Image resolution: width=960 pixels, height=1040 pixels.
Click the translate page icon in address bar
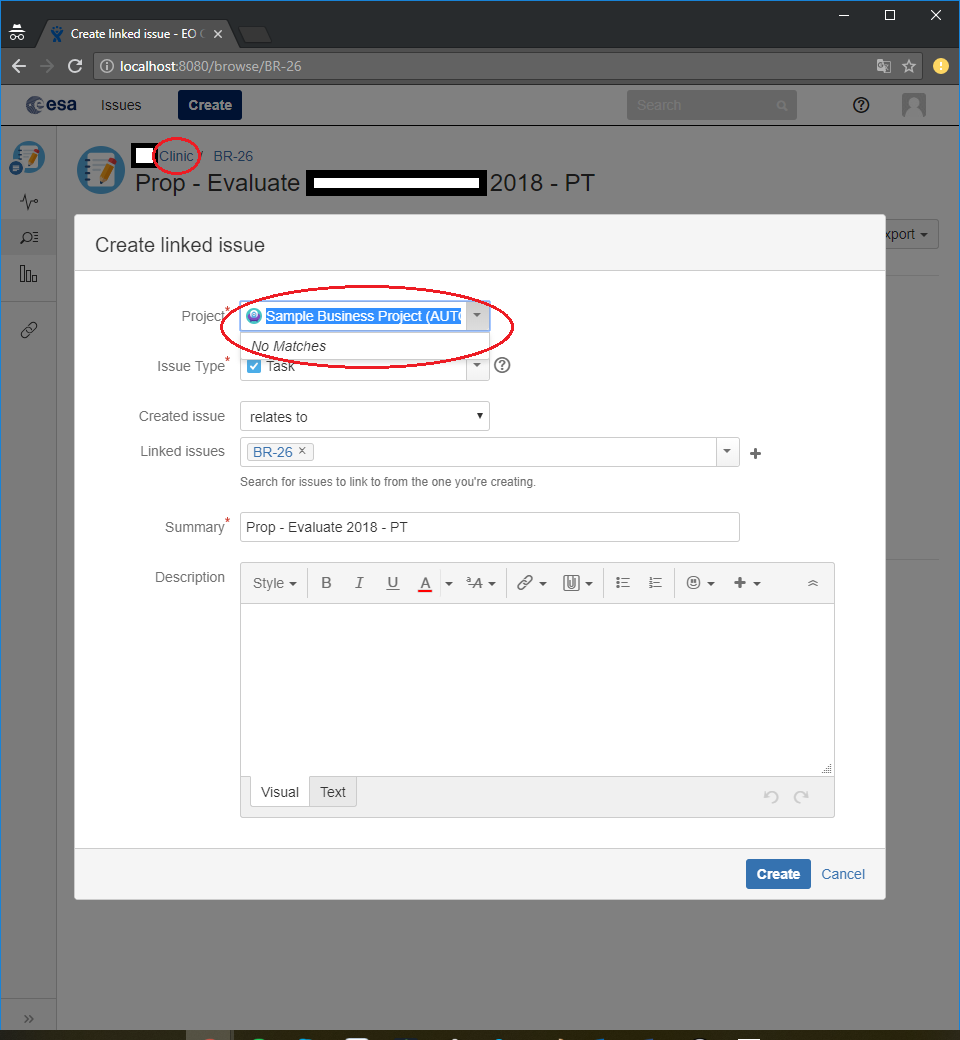click(883, 66)
